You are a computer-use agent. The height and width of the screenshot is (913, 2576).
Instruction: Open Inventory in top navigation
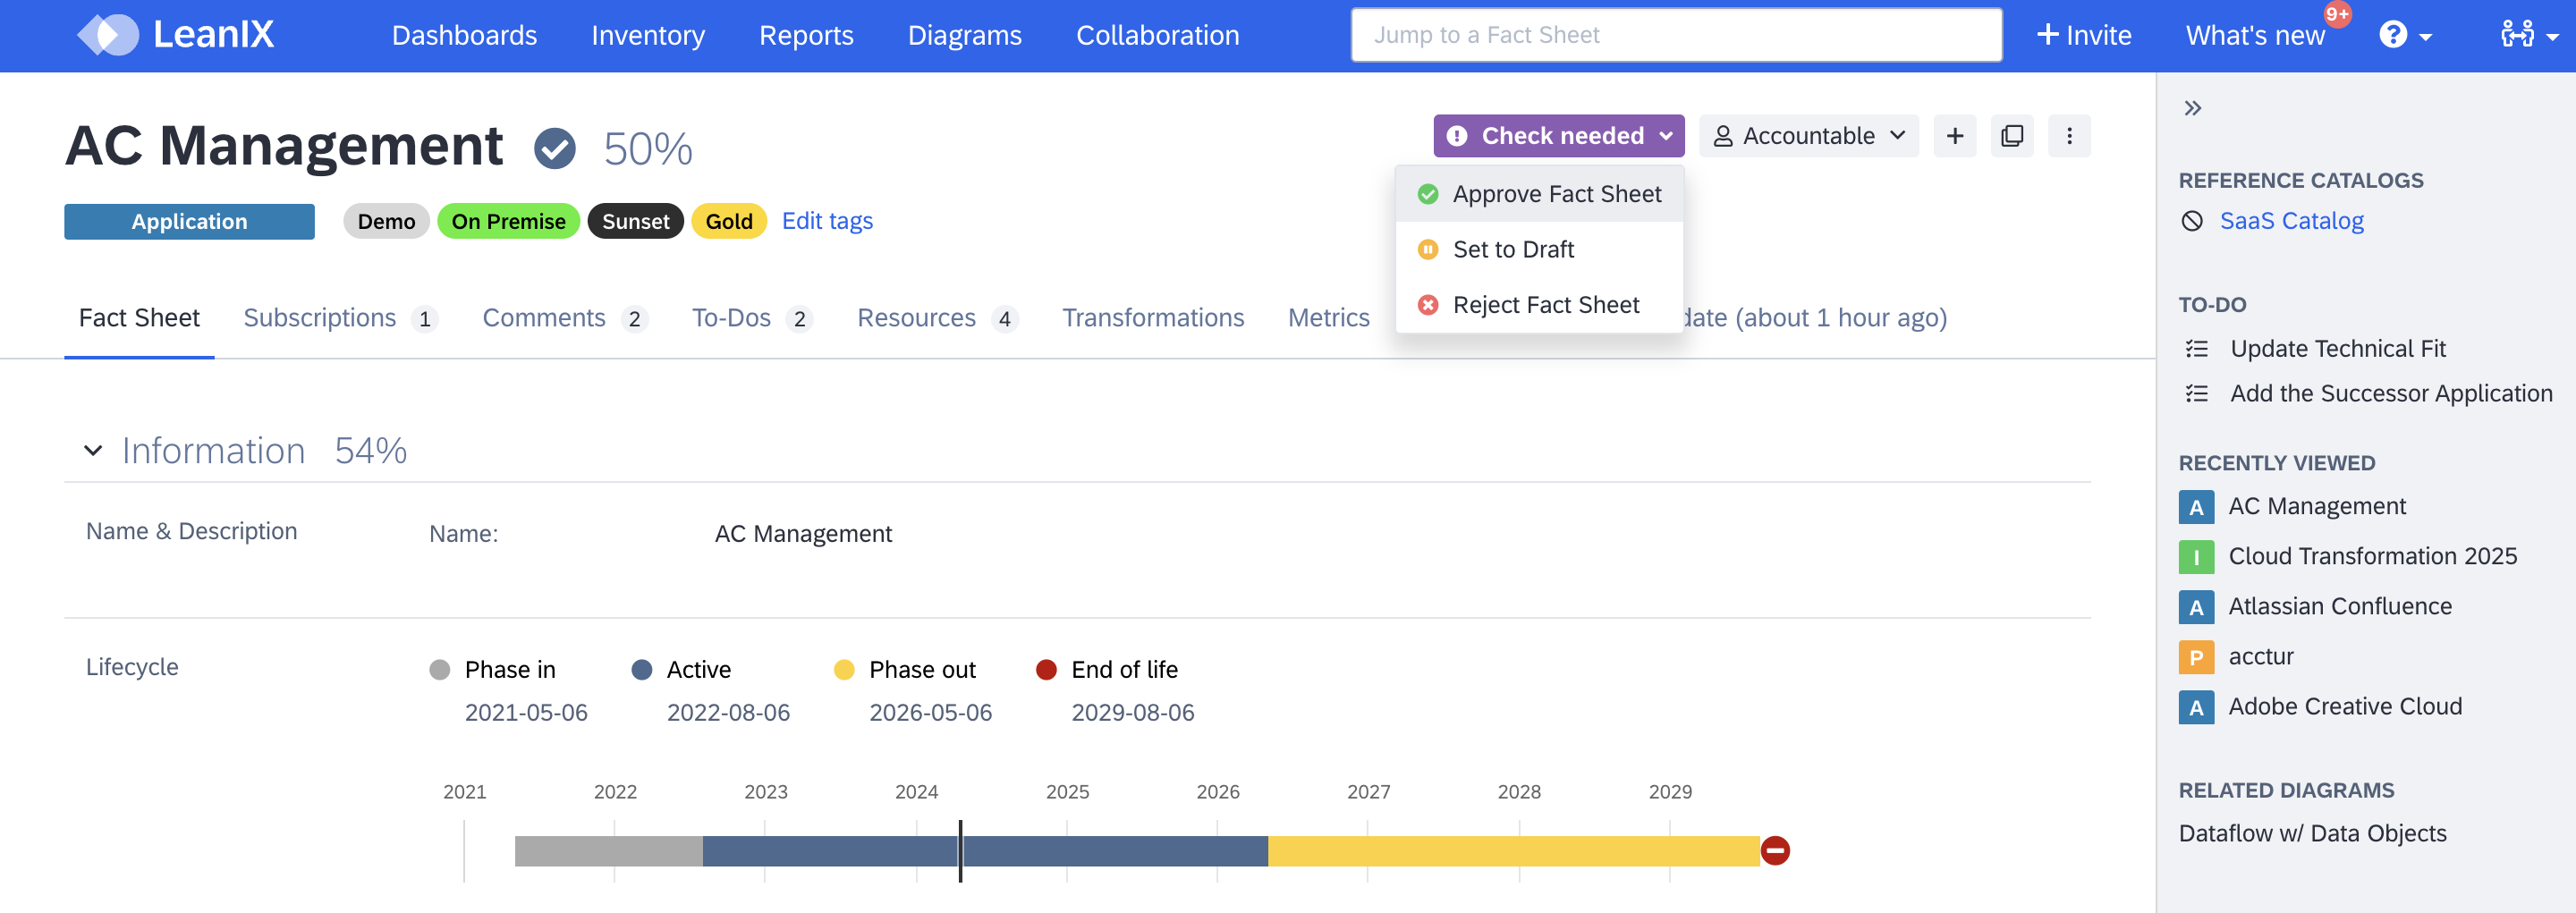point(648,35)
